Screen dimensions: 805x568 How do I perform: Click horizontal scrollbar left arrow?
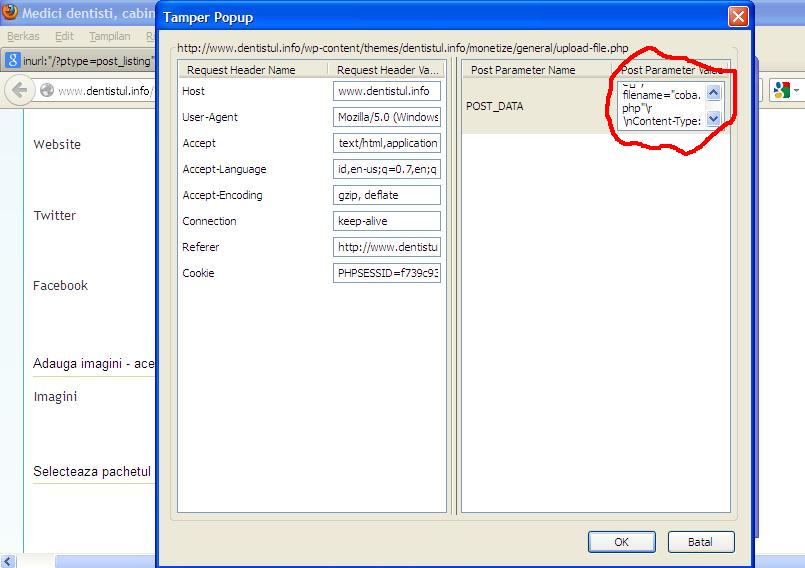(8, 561)
